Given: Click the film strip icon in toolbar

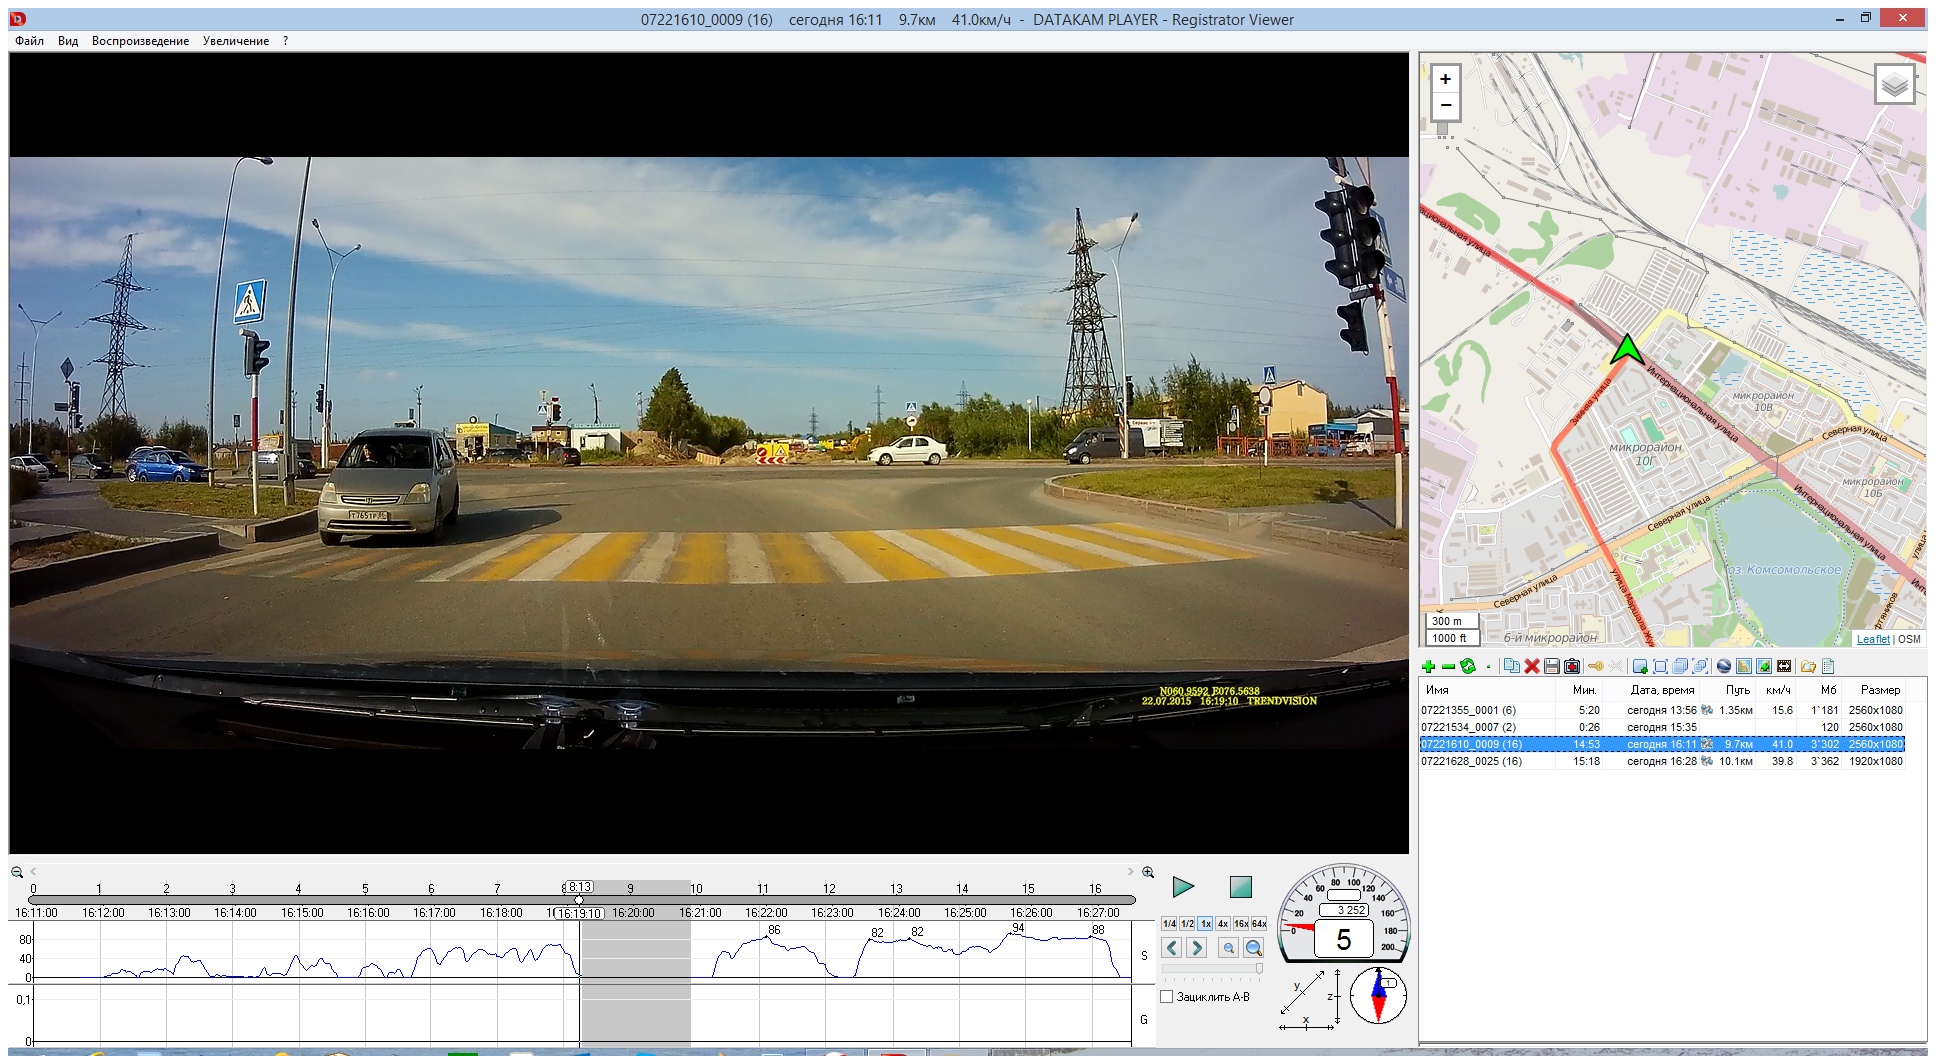Looking at the screenshot, I should (x=1784, y=667).
